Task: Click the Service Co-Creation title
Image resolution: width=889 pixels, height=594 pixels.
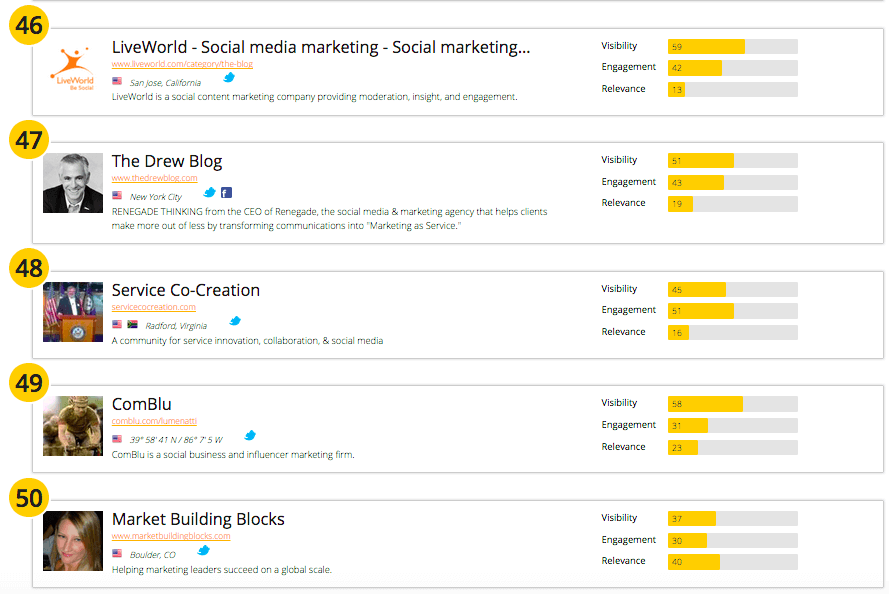Action: coord(186,290)
